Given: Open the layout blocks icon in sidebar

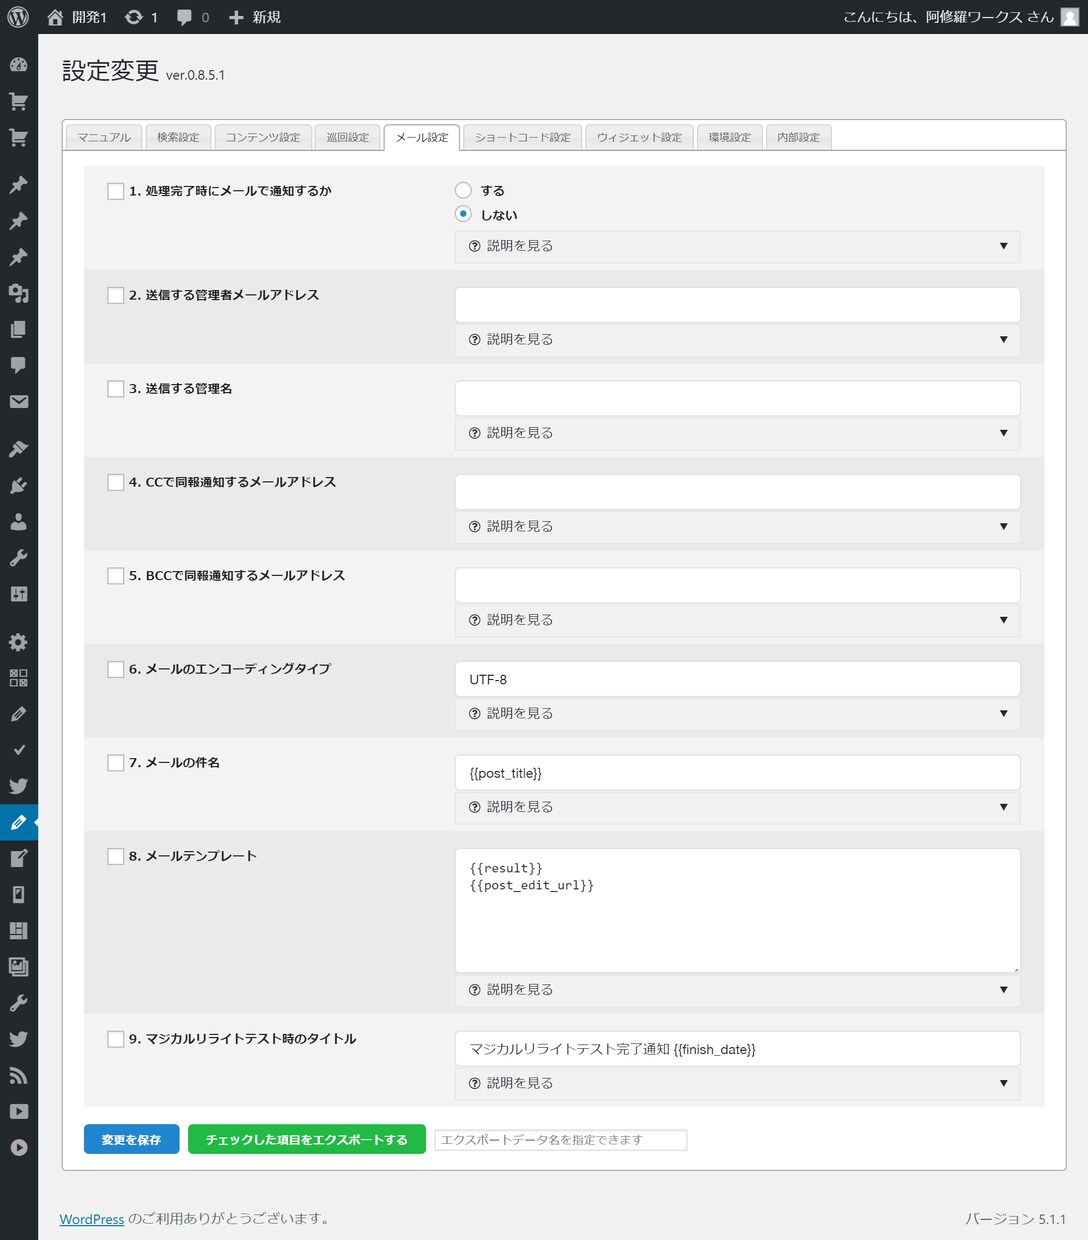Looking at the screenshot, I should coord(18,930).
